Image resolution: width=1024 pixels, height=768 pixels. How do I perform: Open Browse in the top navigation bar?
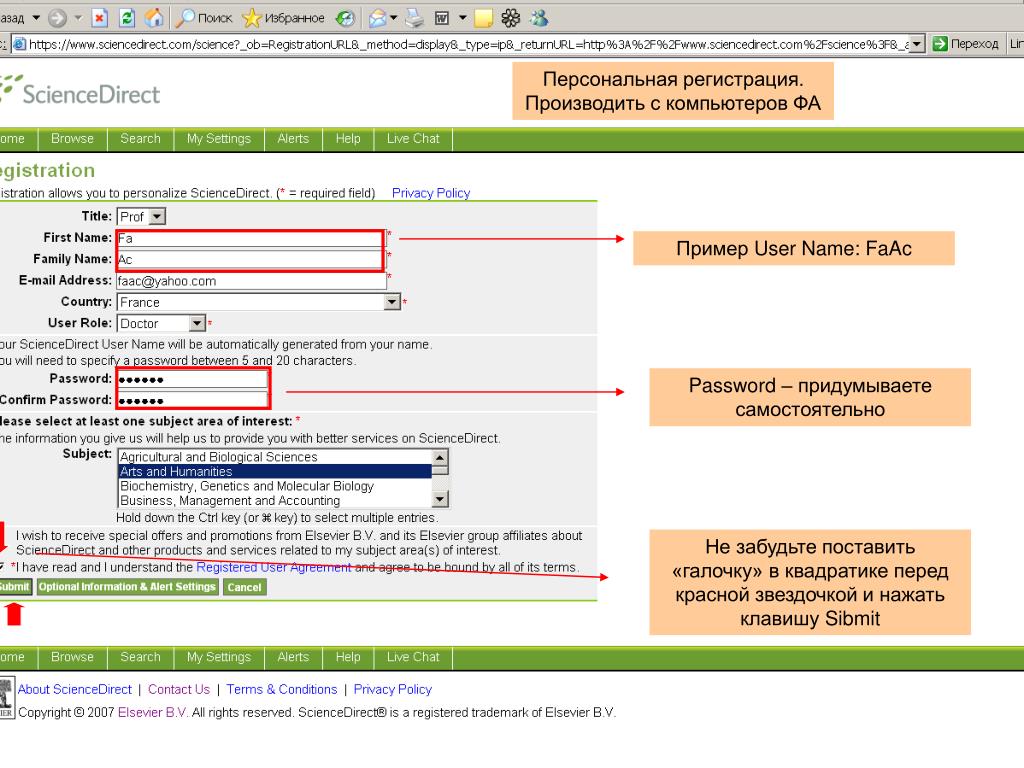pyautogui.click(x=72, y=138)
